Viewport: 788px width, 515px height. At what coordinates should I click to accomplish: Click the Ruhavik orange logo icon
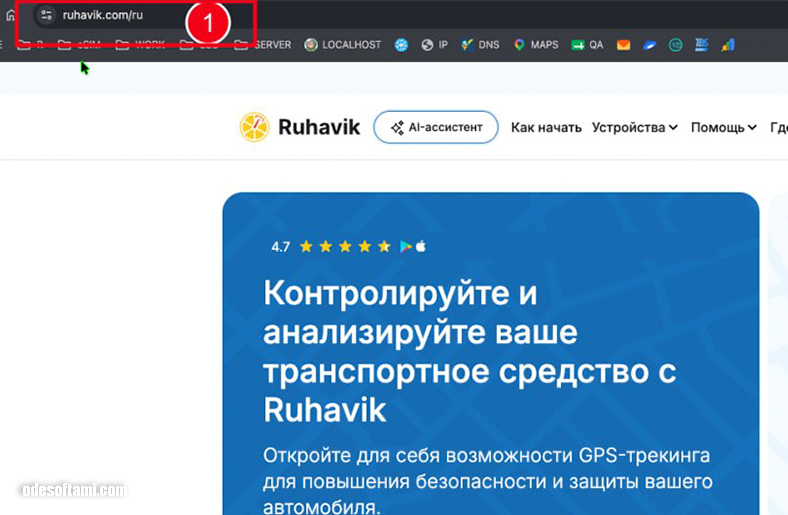click(x=254, y=127)
